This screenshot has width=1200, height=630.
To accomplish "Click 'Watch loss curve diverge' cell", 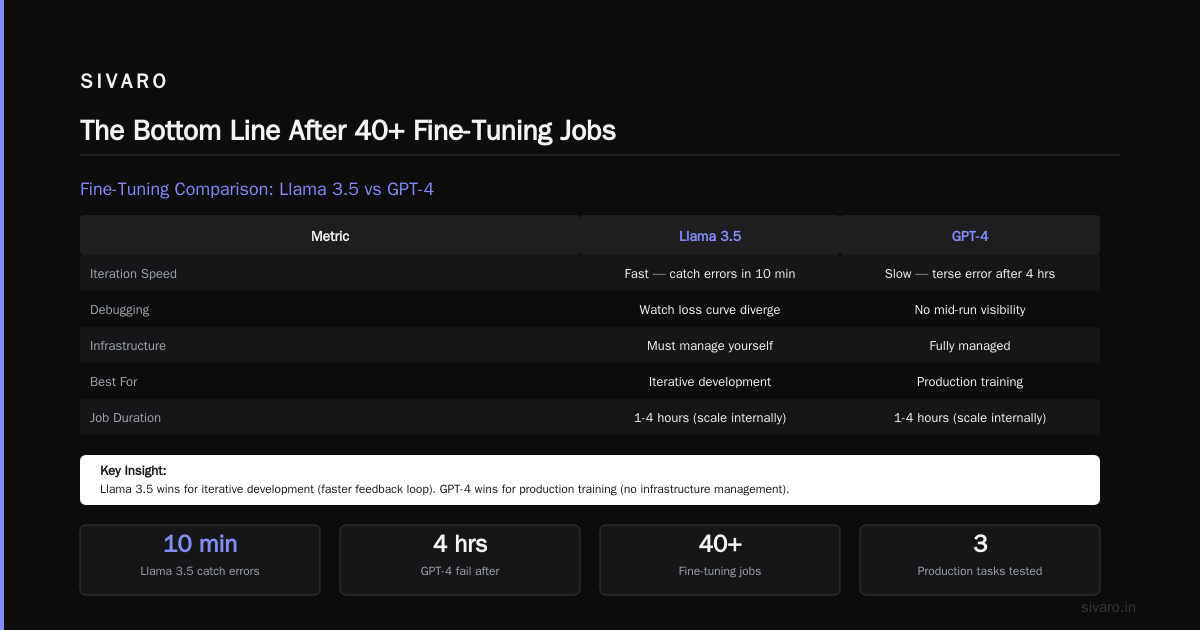I will (x=710, y=310).
